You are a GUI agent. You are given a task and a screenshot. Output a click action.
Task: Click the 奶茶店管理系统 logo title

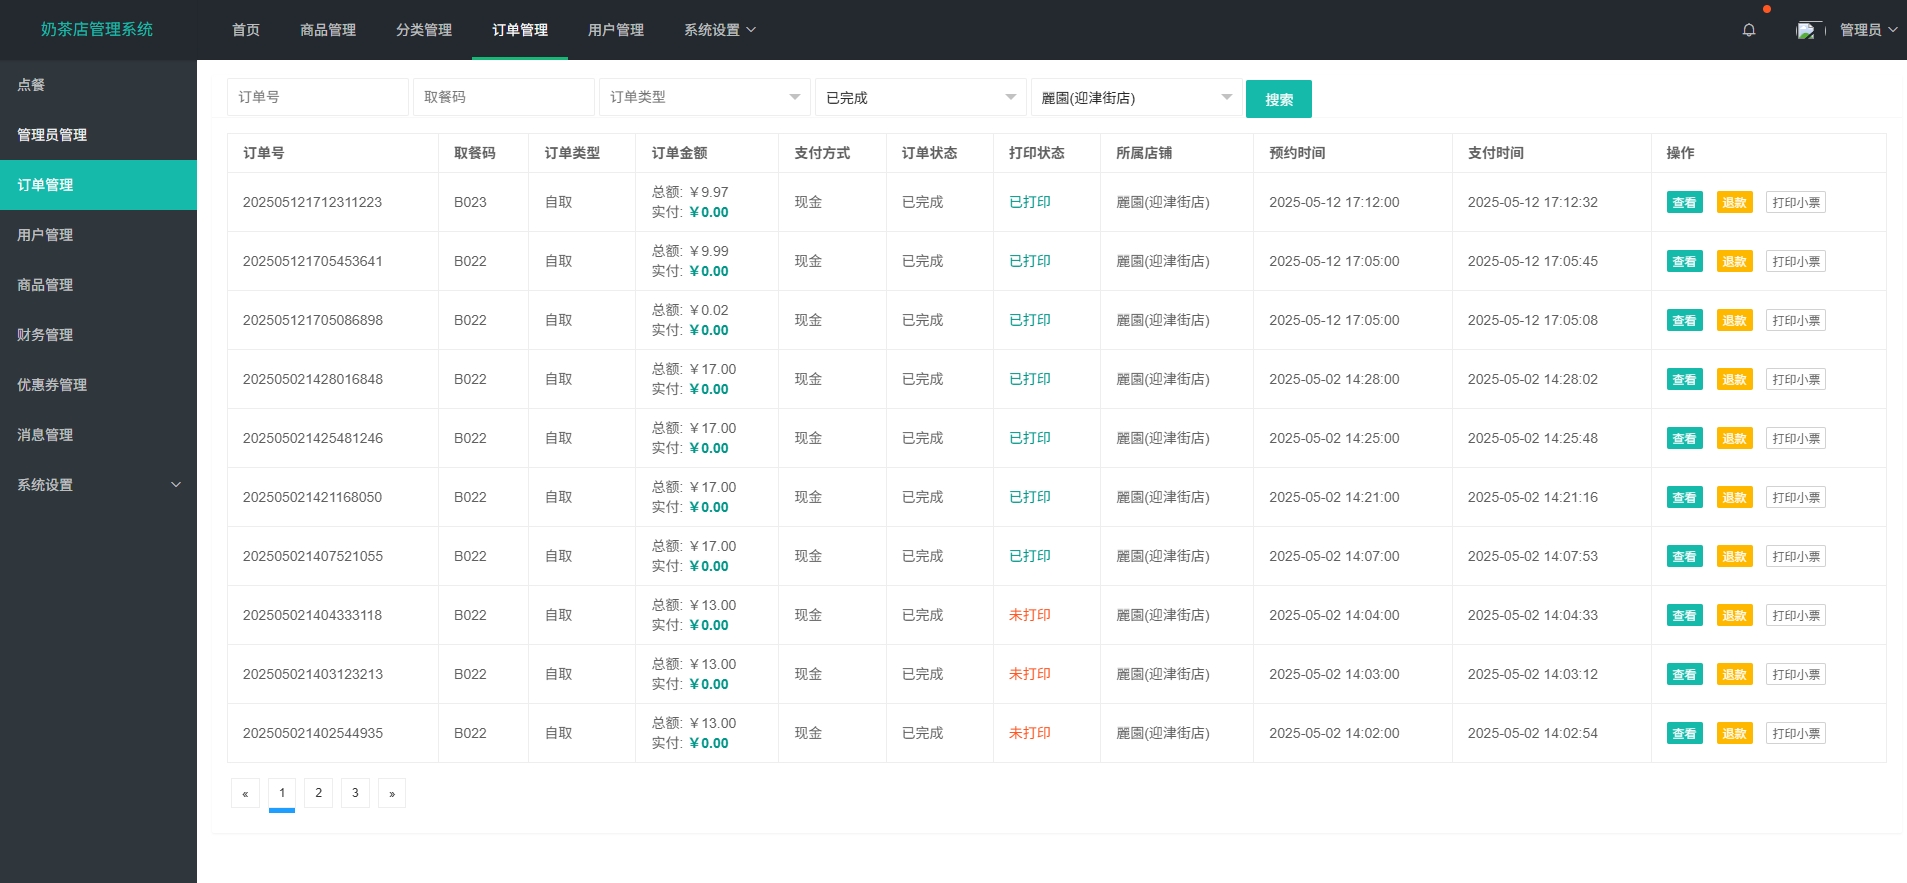97,30
